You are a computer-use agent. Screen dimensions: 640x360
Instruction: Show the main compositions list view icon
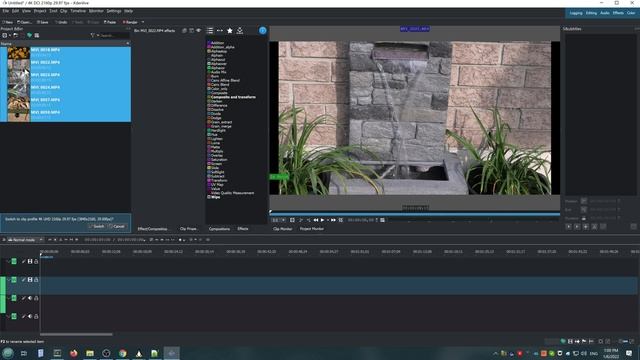210,31
